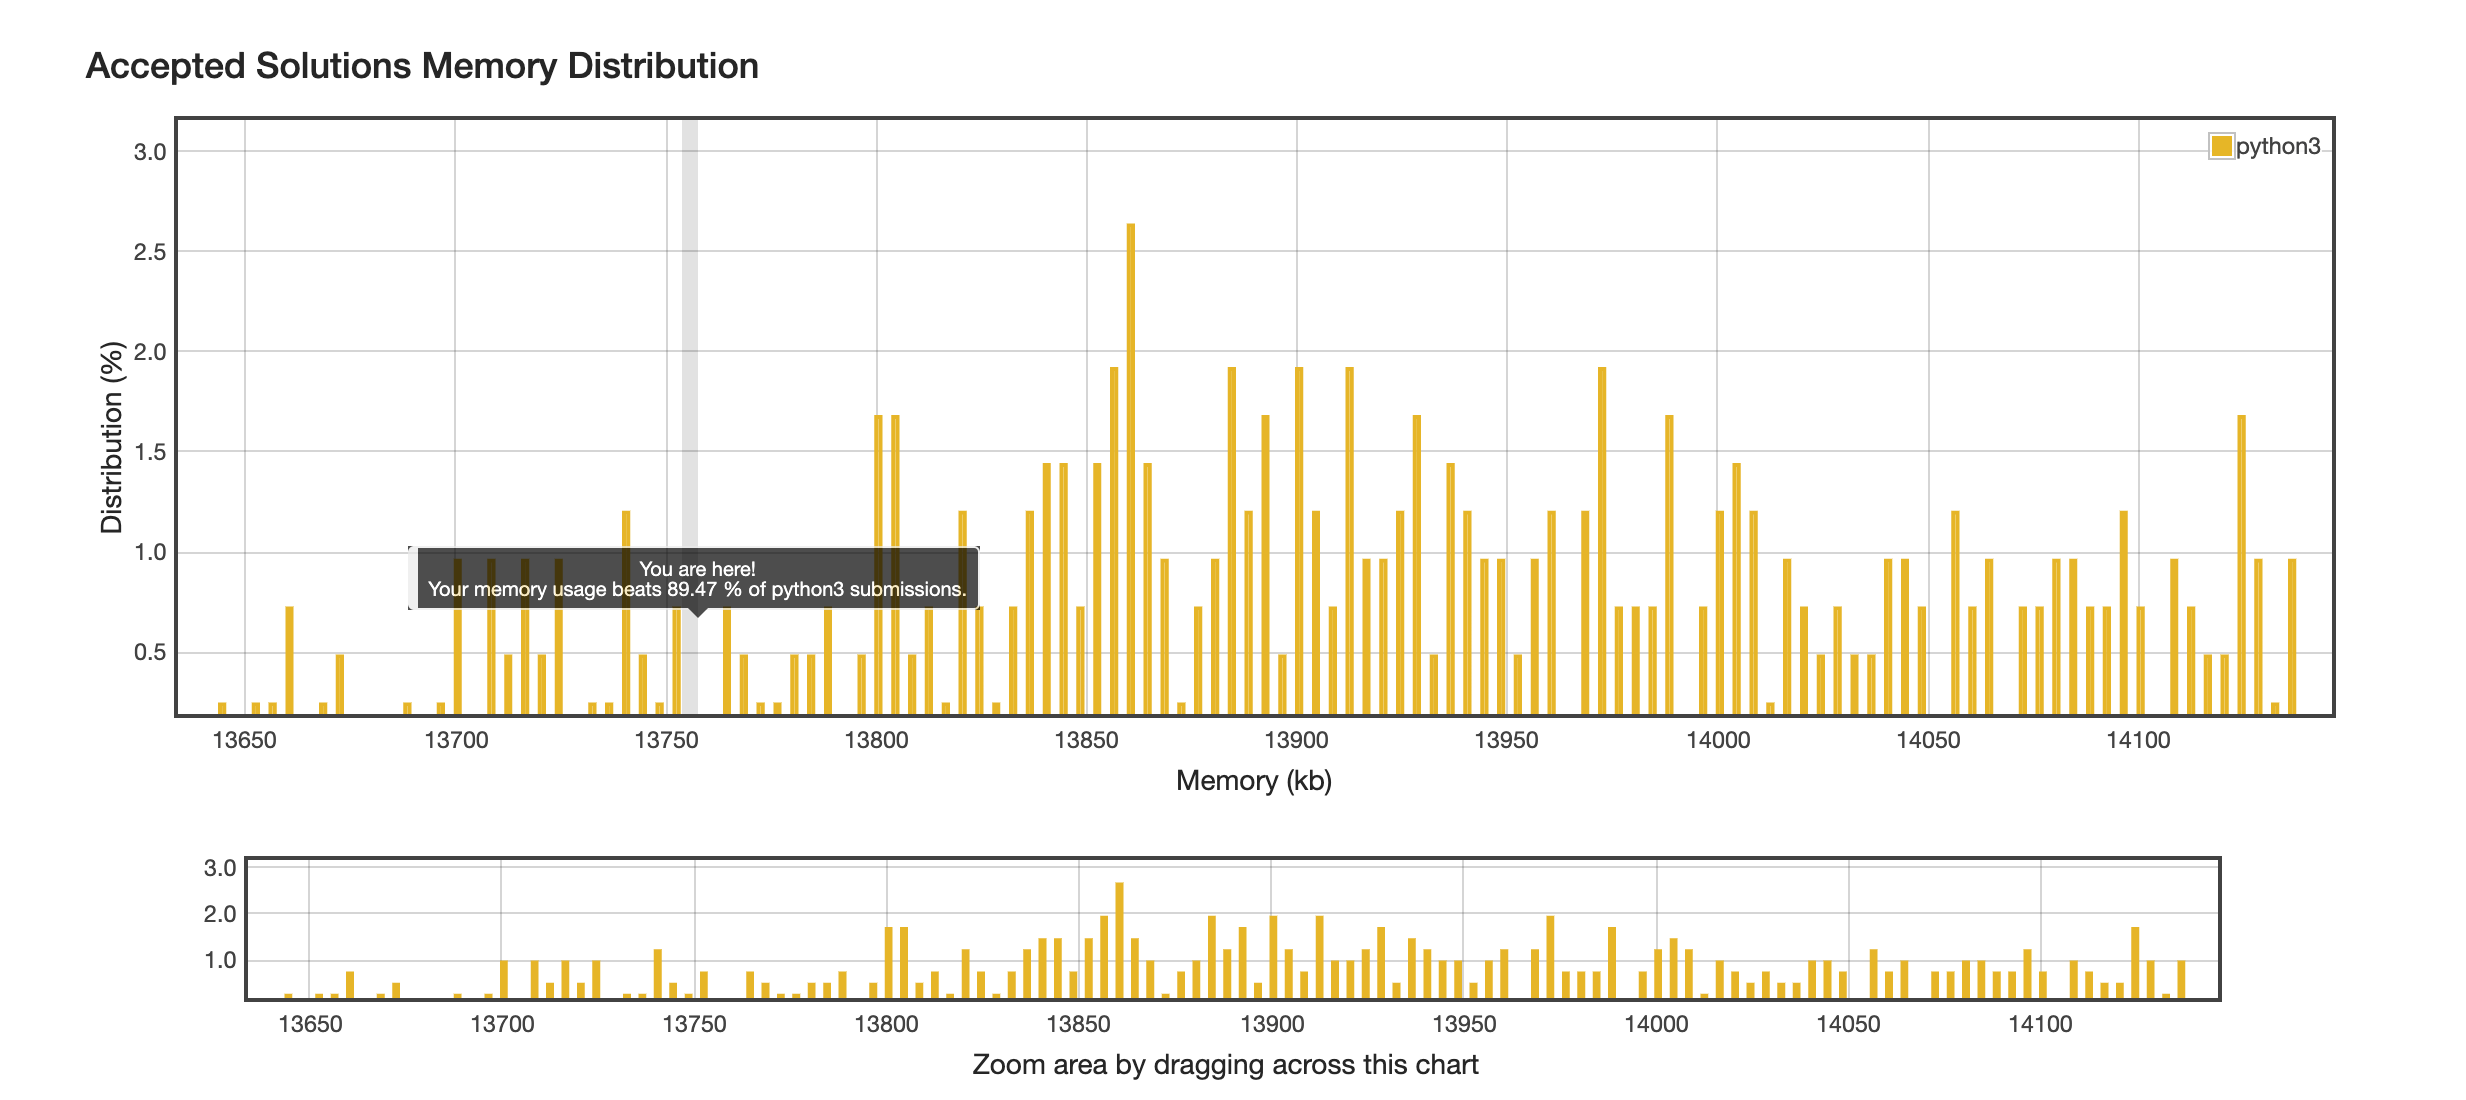Click the python3 legend color swatch
The height and width of the screenshot is (1100, 2466).
(x=2221, y=146)
